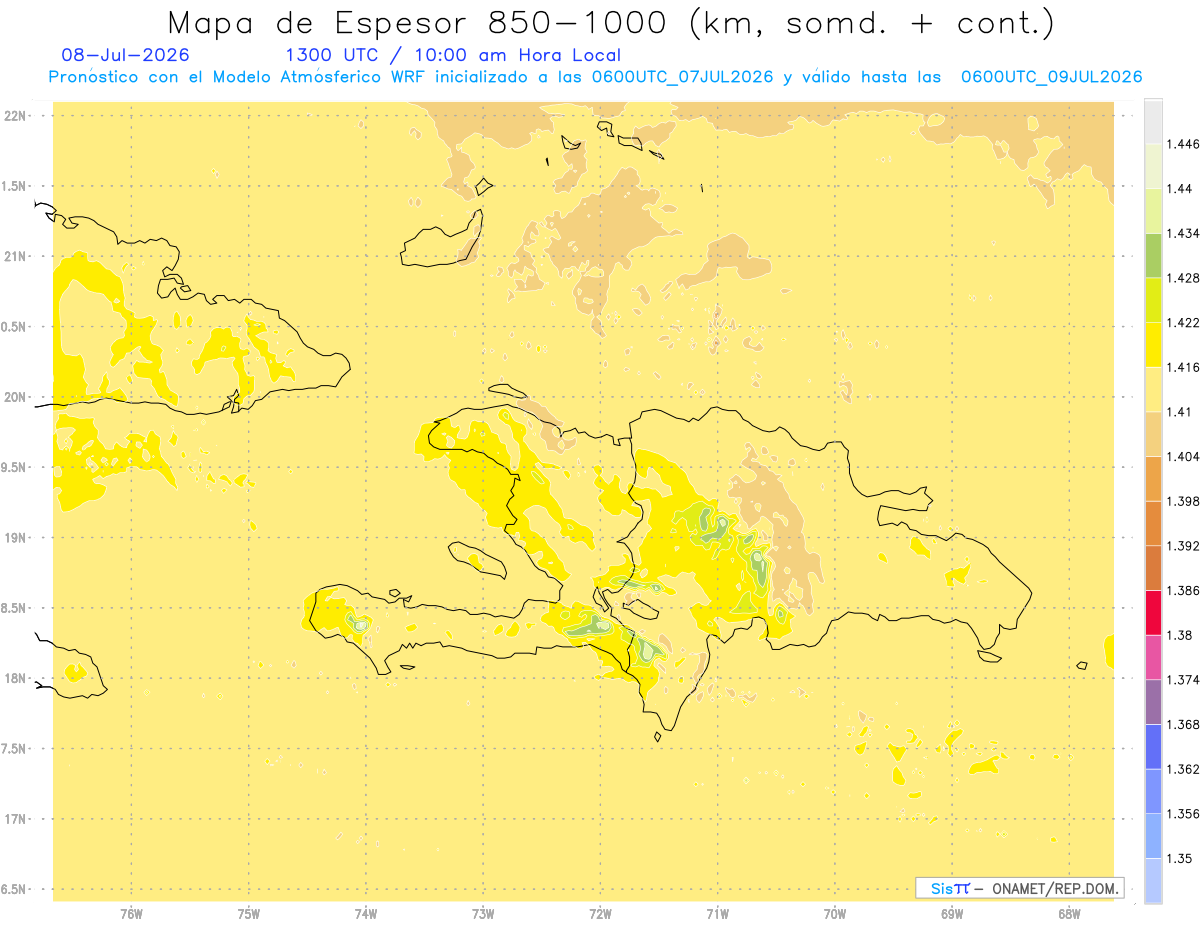Screen dimensions: 1200x927
Task: Pick the red color bar segment above 1.38
Action: click(1153, 612)
